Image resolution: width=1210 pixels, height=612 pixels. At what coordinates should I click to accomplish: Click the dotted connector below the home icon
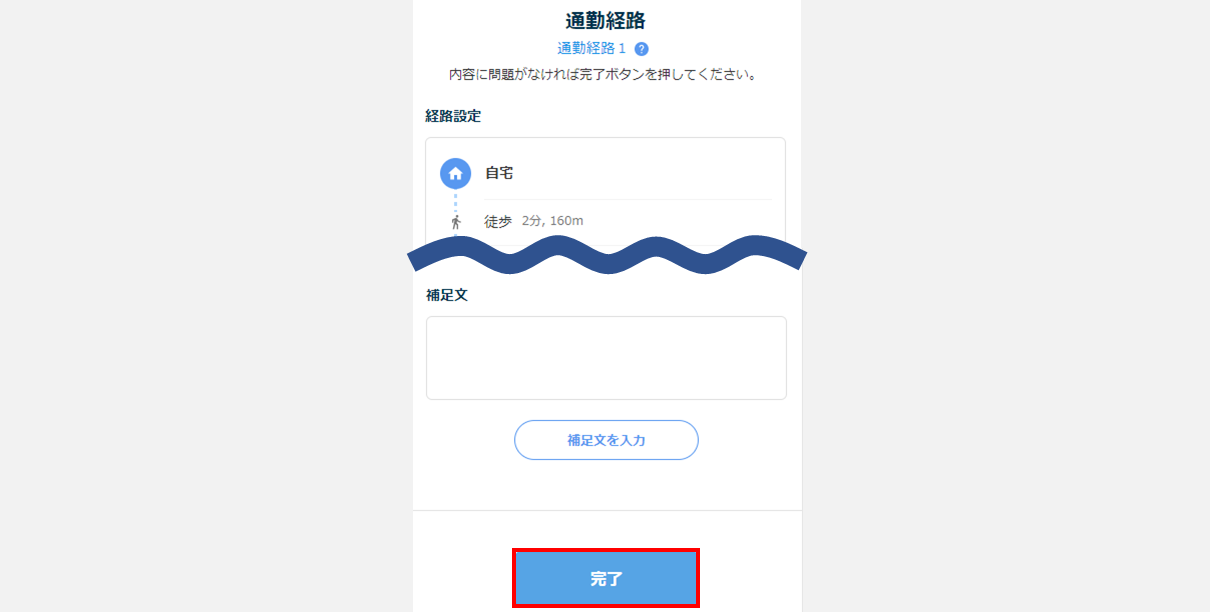(456, 201)
